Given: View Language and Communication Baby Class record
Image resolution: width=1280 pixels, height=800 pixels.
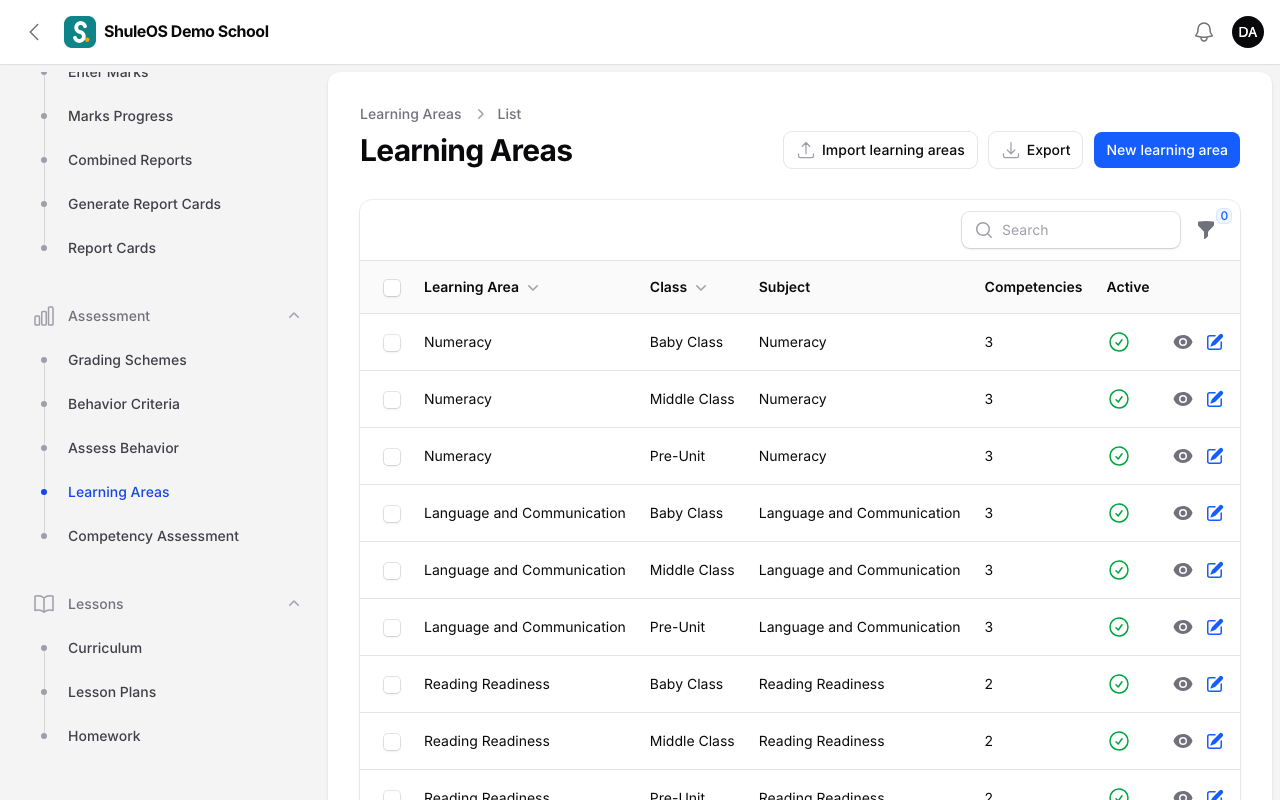Looking at the screenshot, I should pos(1183,513).
